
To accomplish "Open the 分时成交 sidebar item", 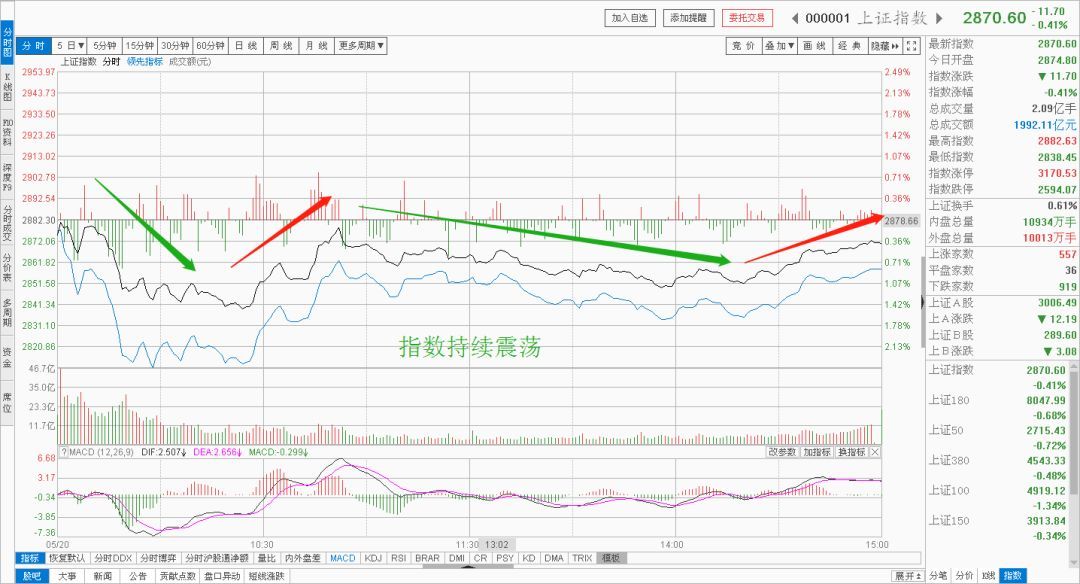I will (7, 222).
